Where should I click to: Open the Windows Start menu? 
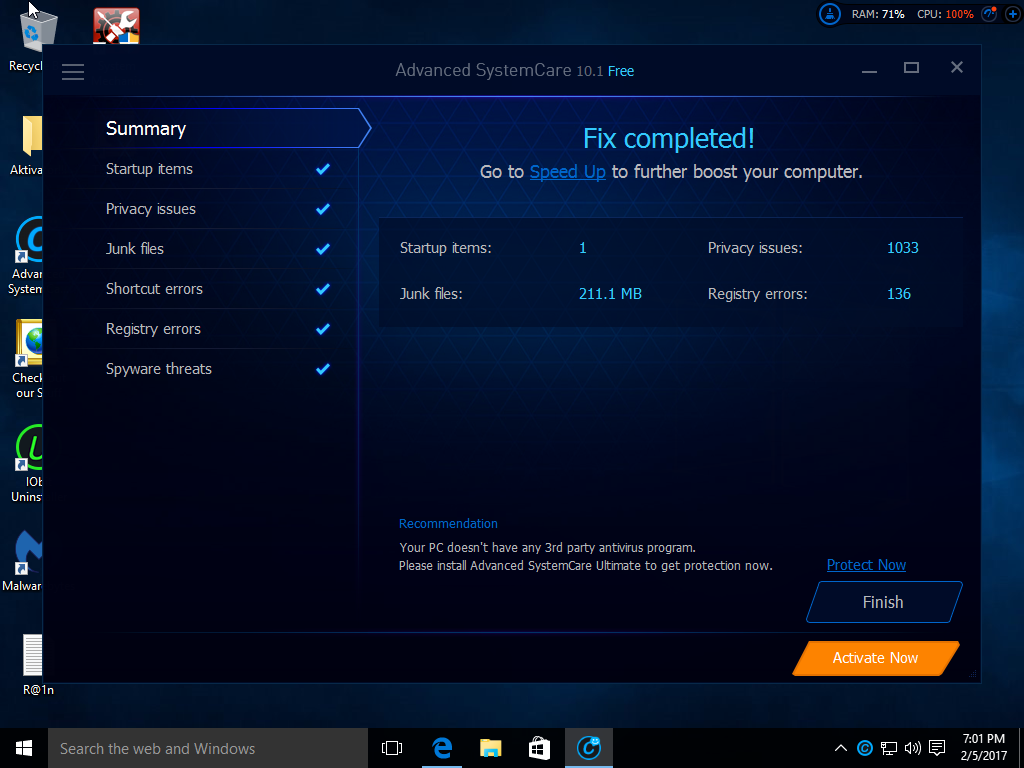click(x=24, y=748)
